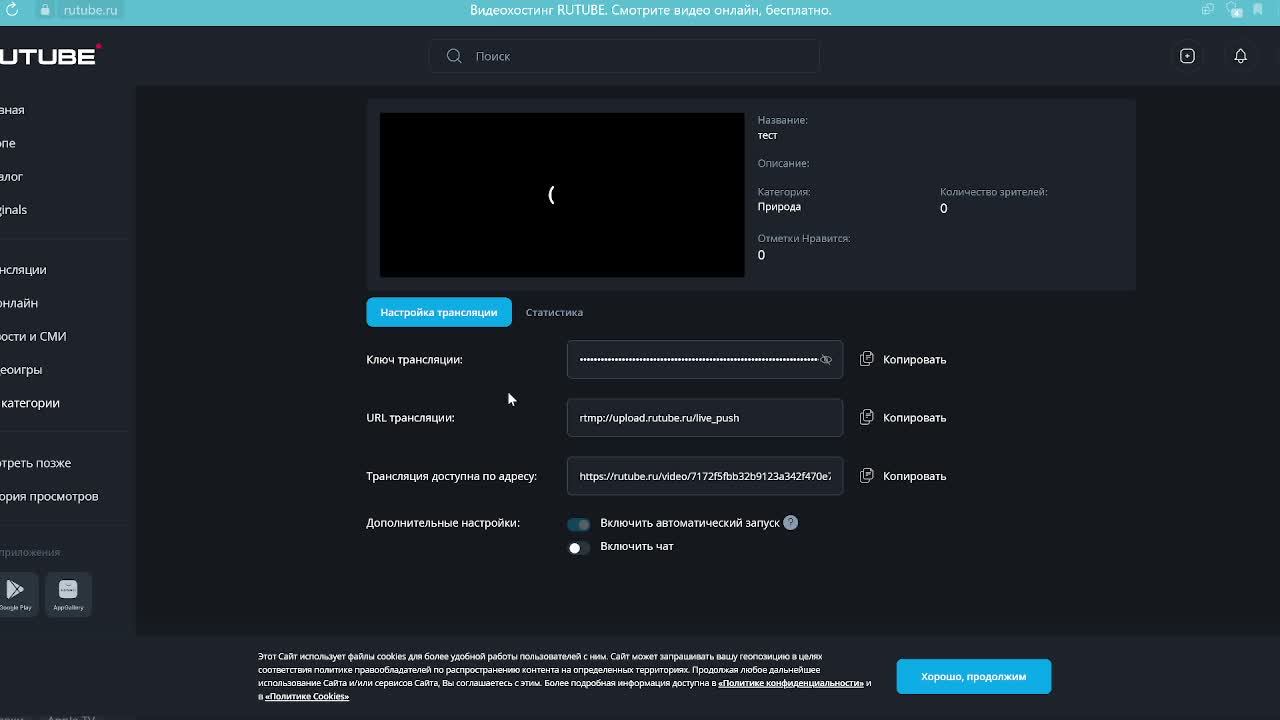Click the category value 'Природа'
The width and height of the screenshot is (1280, 720).
[779, 207]
